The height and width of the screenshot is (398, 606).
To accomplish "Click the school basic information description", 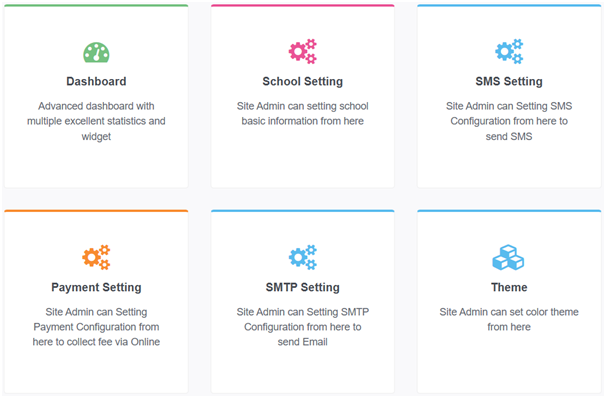I will click(x=303, y=113).
